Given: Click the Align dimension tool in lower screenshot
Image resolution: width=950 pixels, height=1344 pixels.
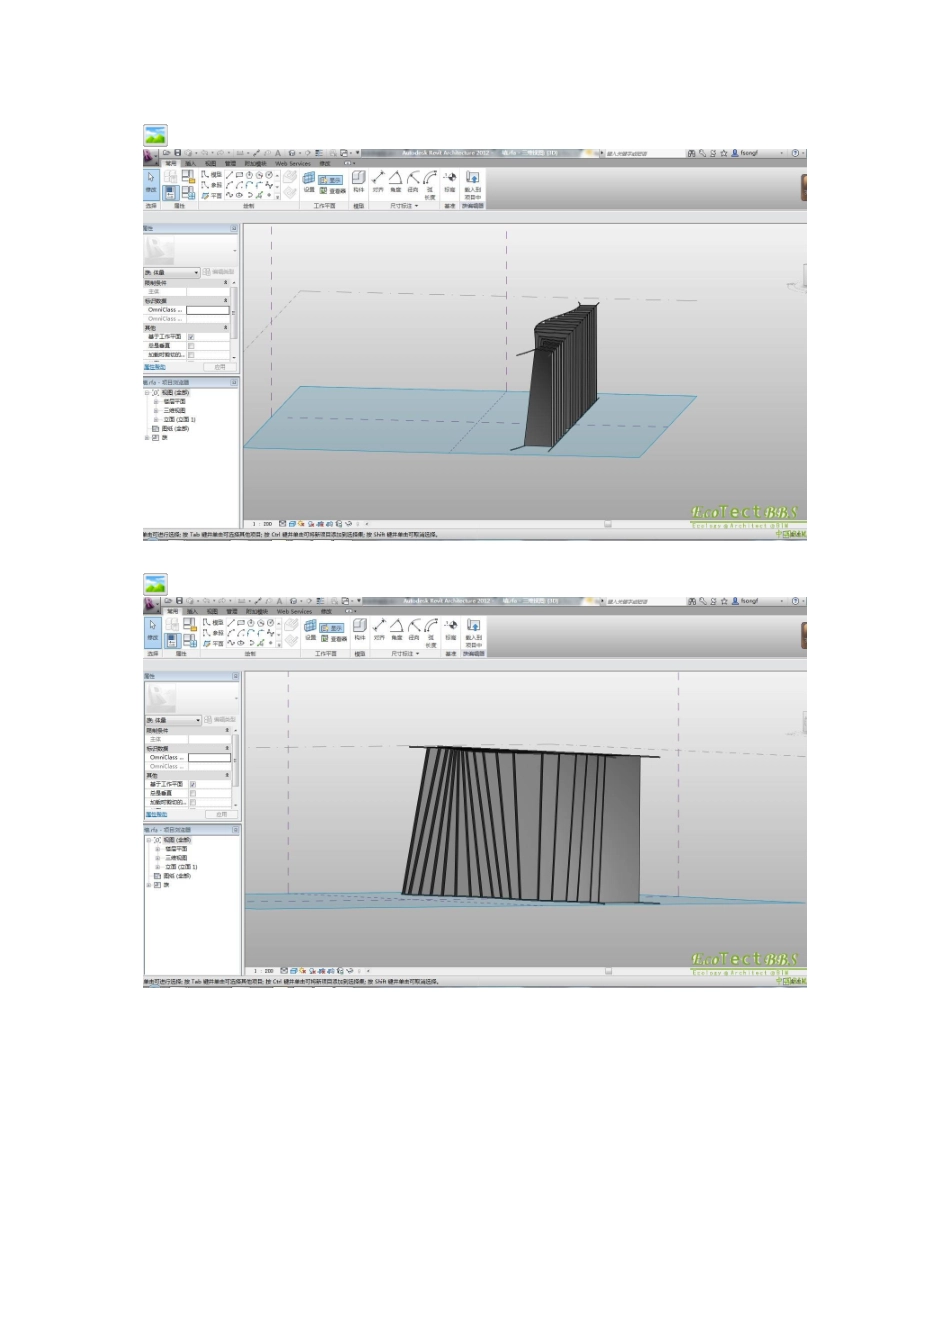Looking at the screenshot, I should [x=379, y=628].
